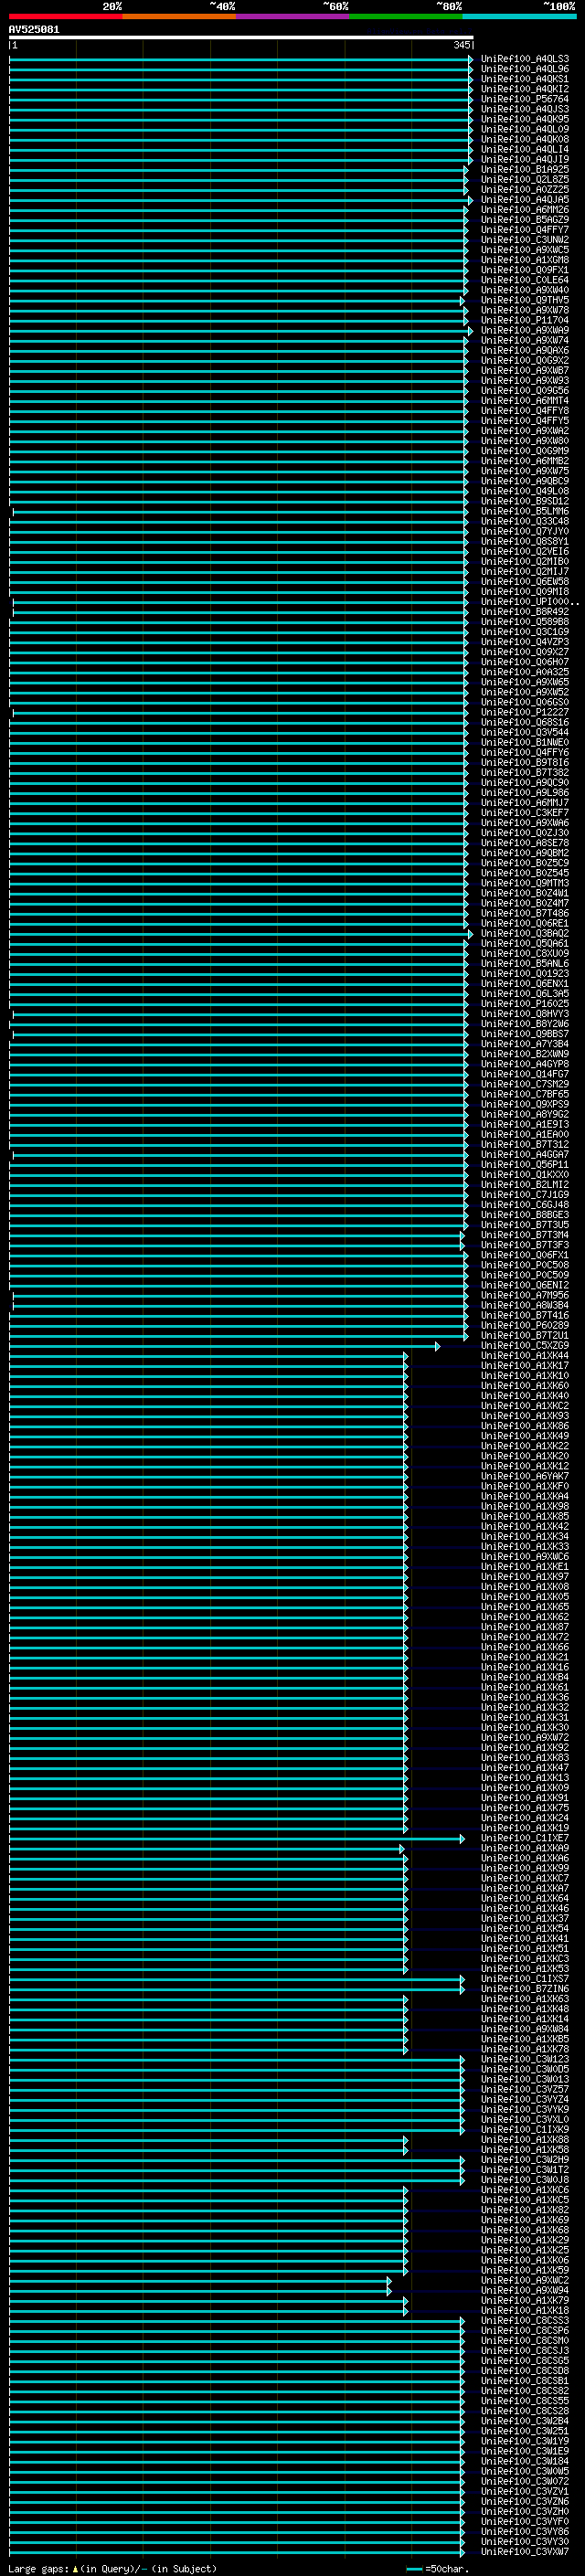Open hit UniRef100_A4QLS3

pyautogui.click(x=524, y=59)
